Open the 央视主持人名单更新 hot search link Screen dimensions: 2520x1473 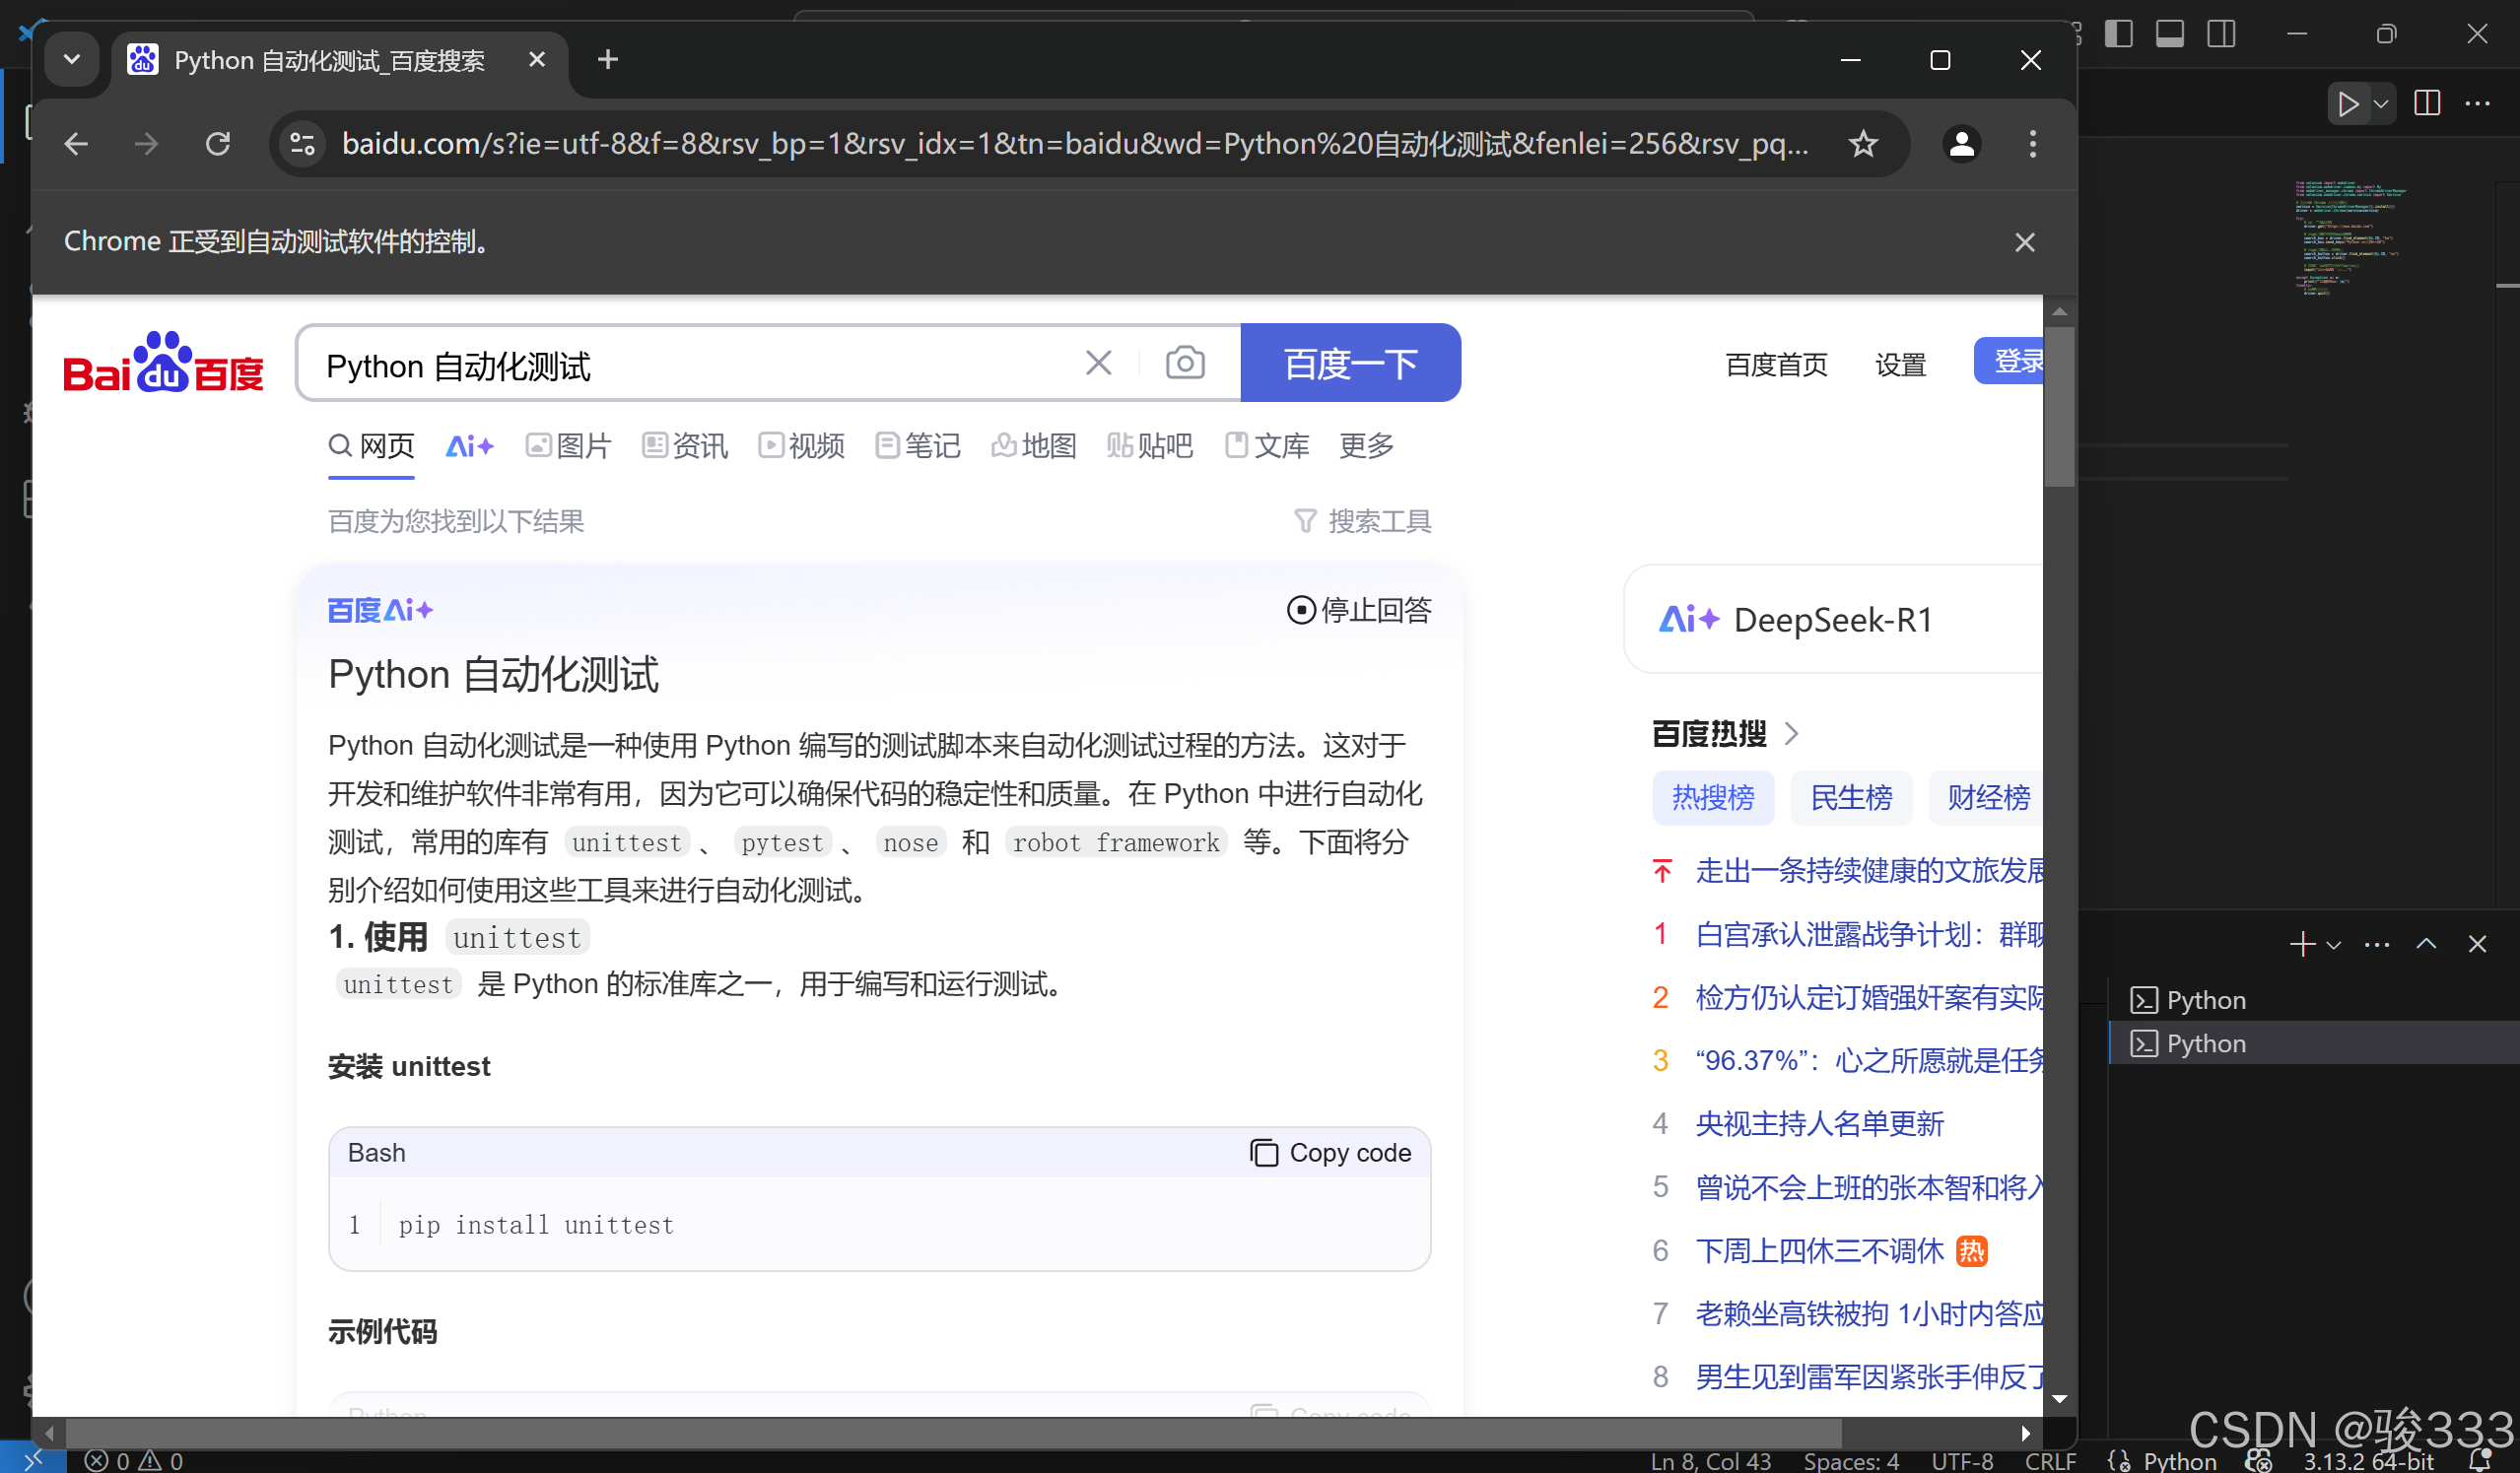1820,1123
